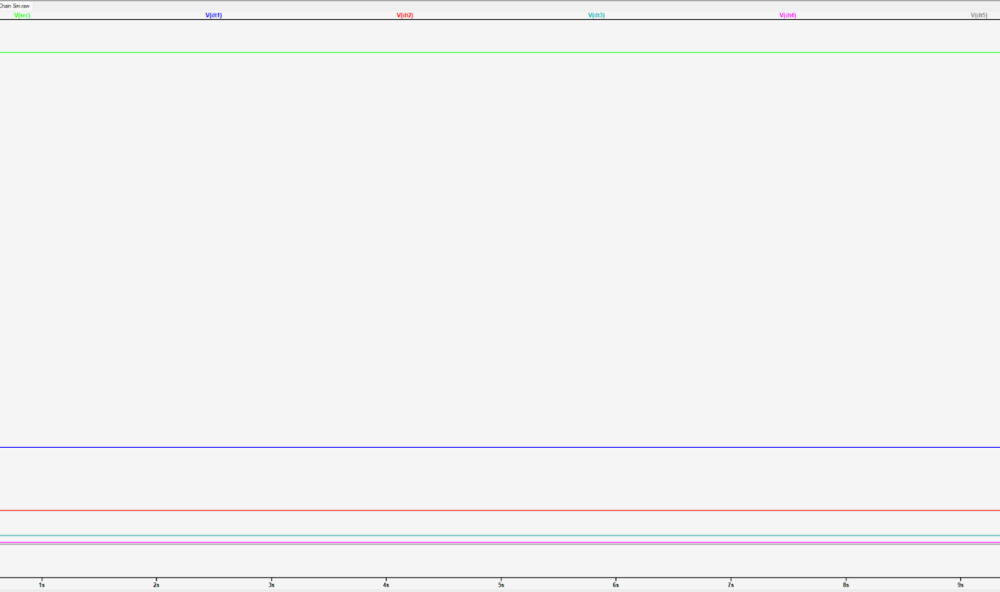The height and width of the screenshot is (592, 1000).
Task: Click the blue V(dt1) trace label
Action: pos(214,15)
